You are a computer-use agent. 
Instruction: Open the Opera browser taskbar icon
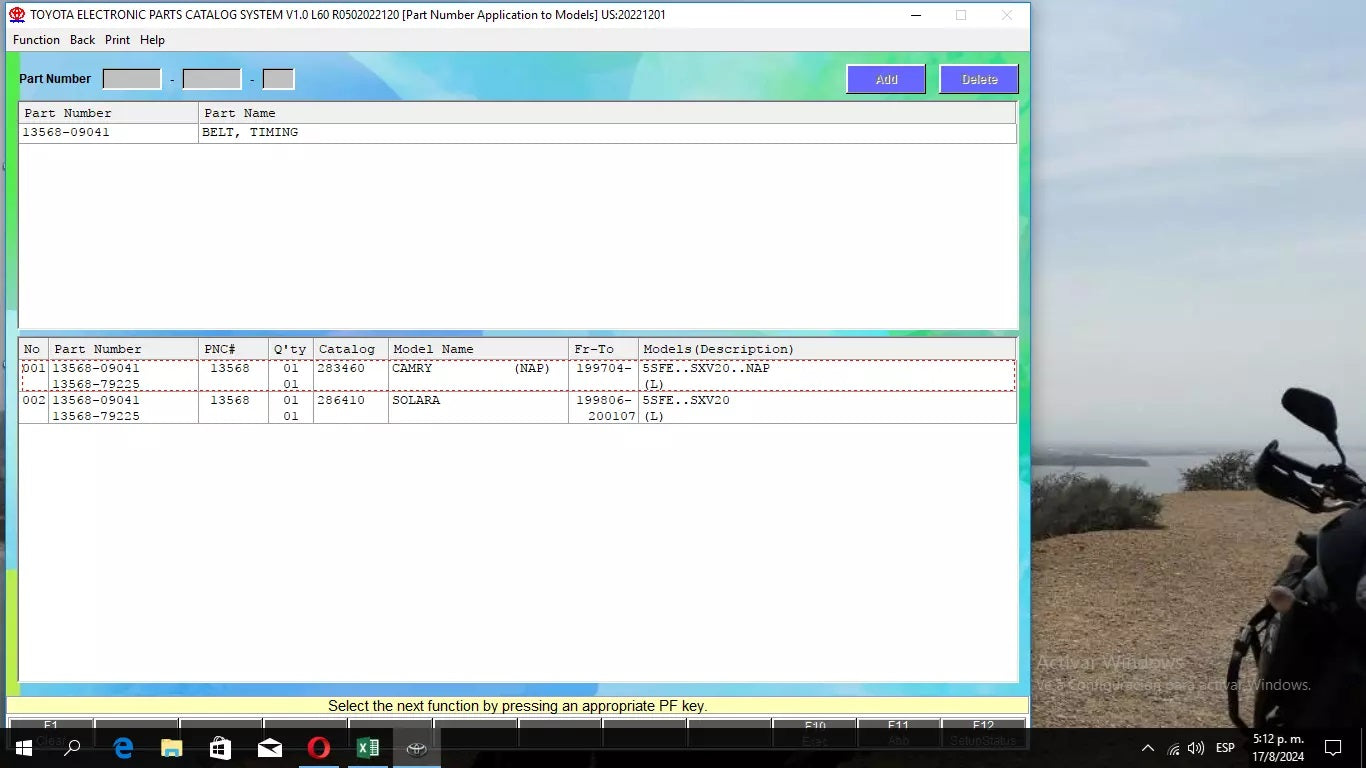(319, 748)
